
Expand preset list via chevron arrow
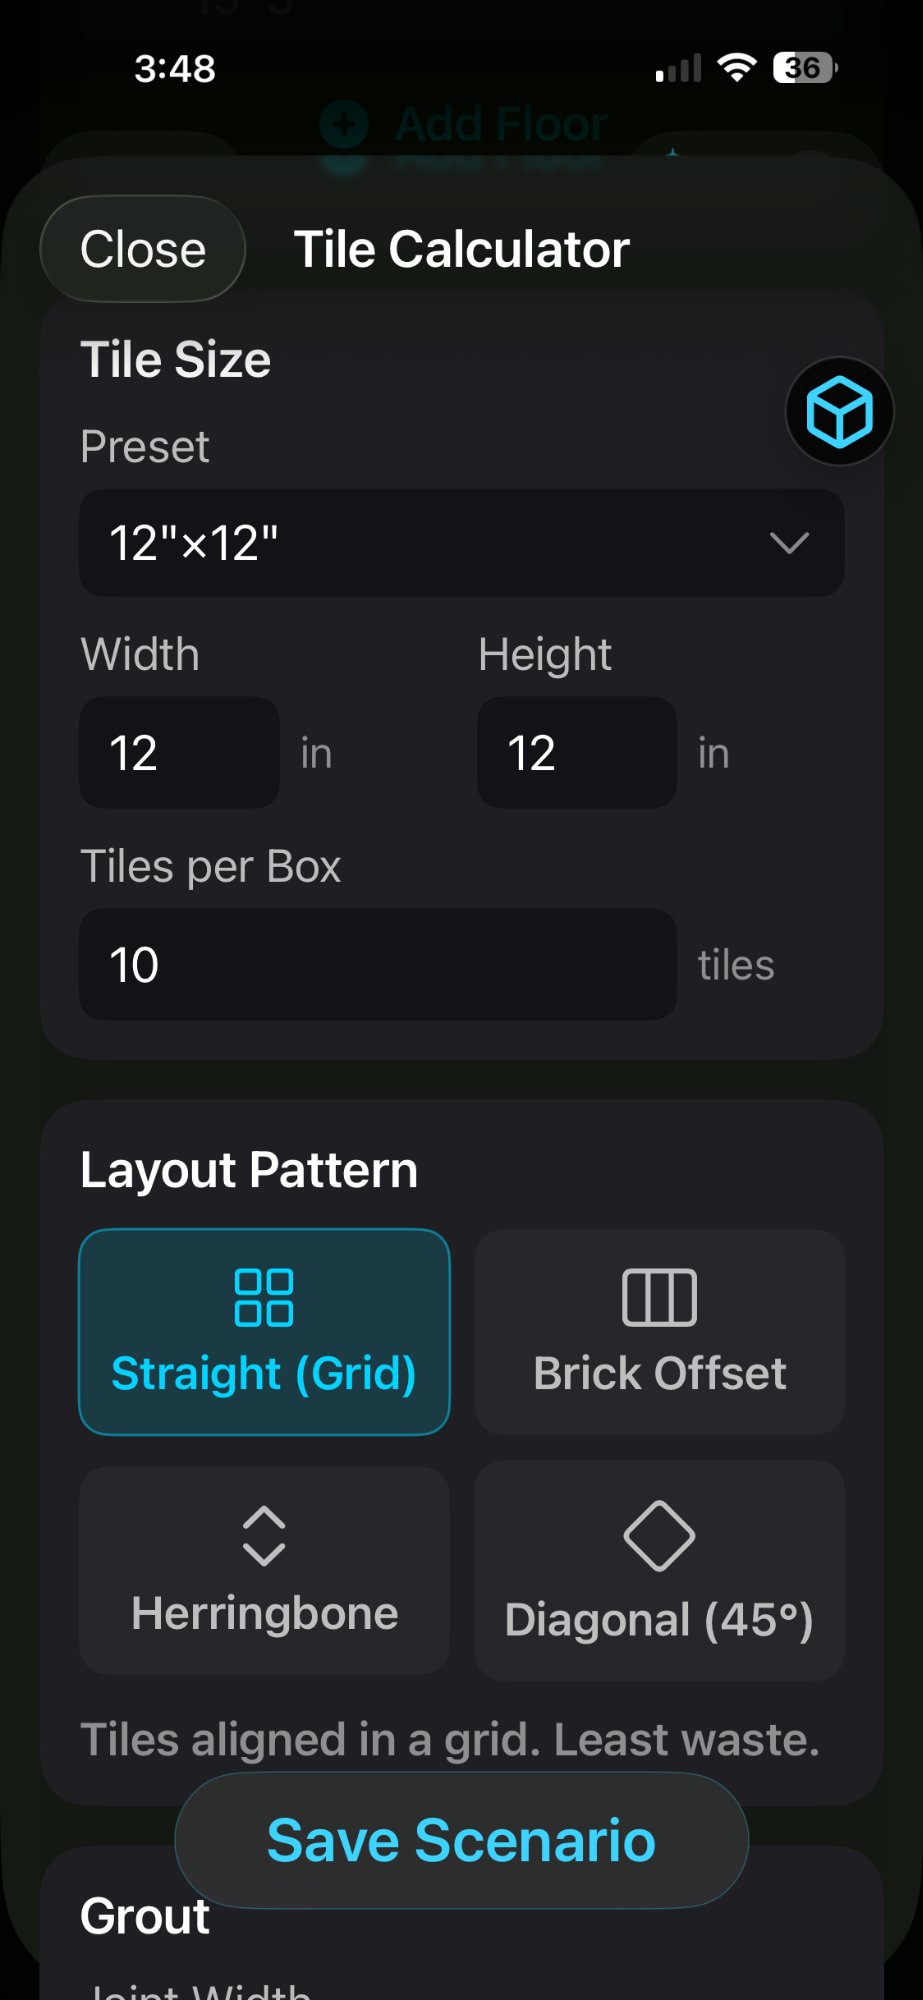pyautogui.click(x=789, y=543)
